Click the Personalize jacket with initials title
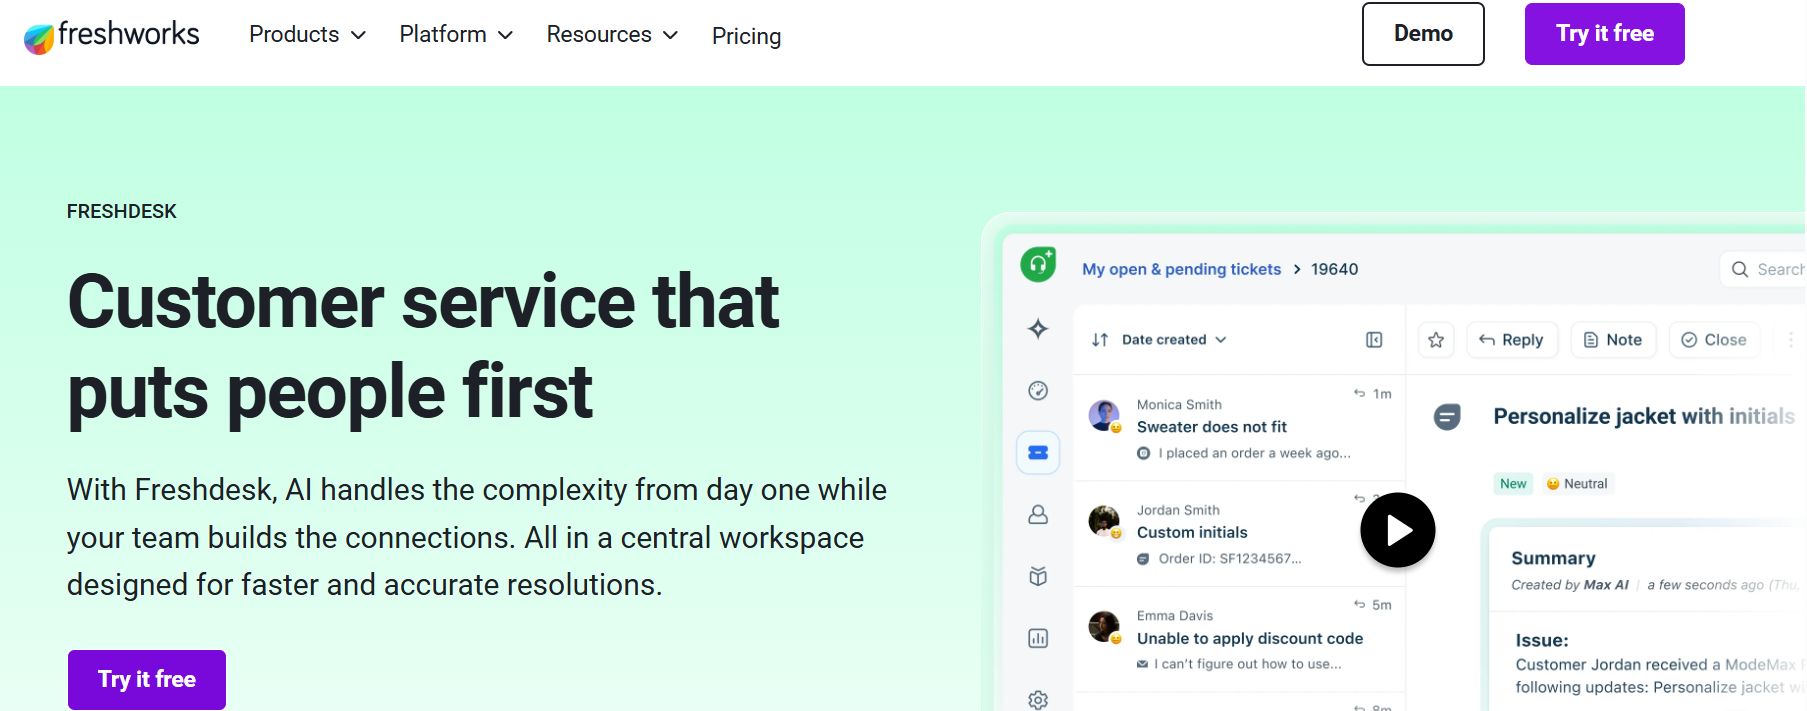Screen dimensions: 1807x711 [1644, 416]
